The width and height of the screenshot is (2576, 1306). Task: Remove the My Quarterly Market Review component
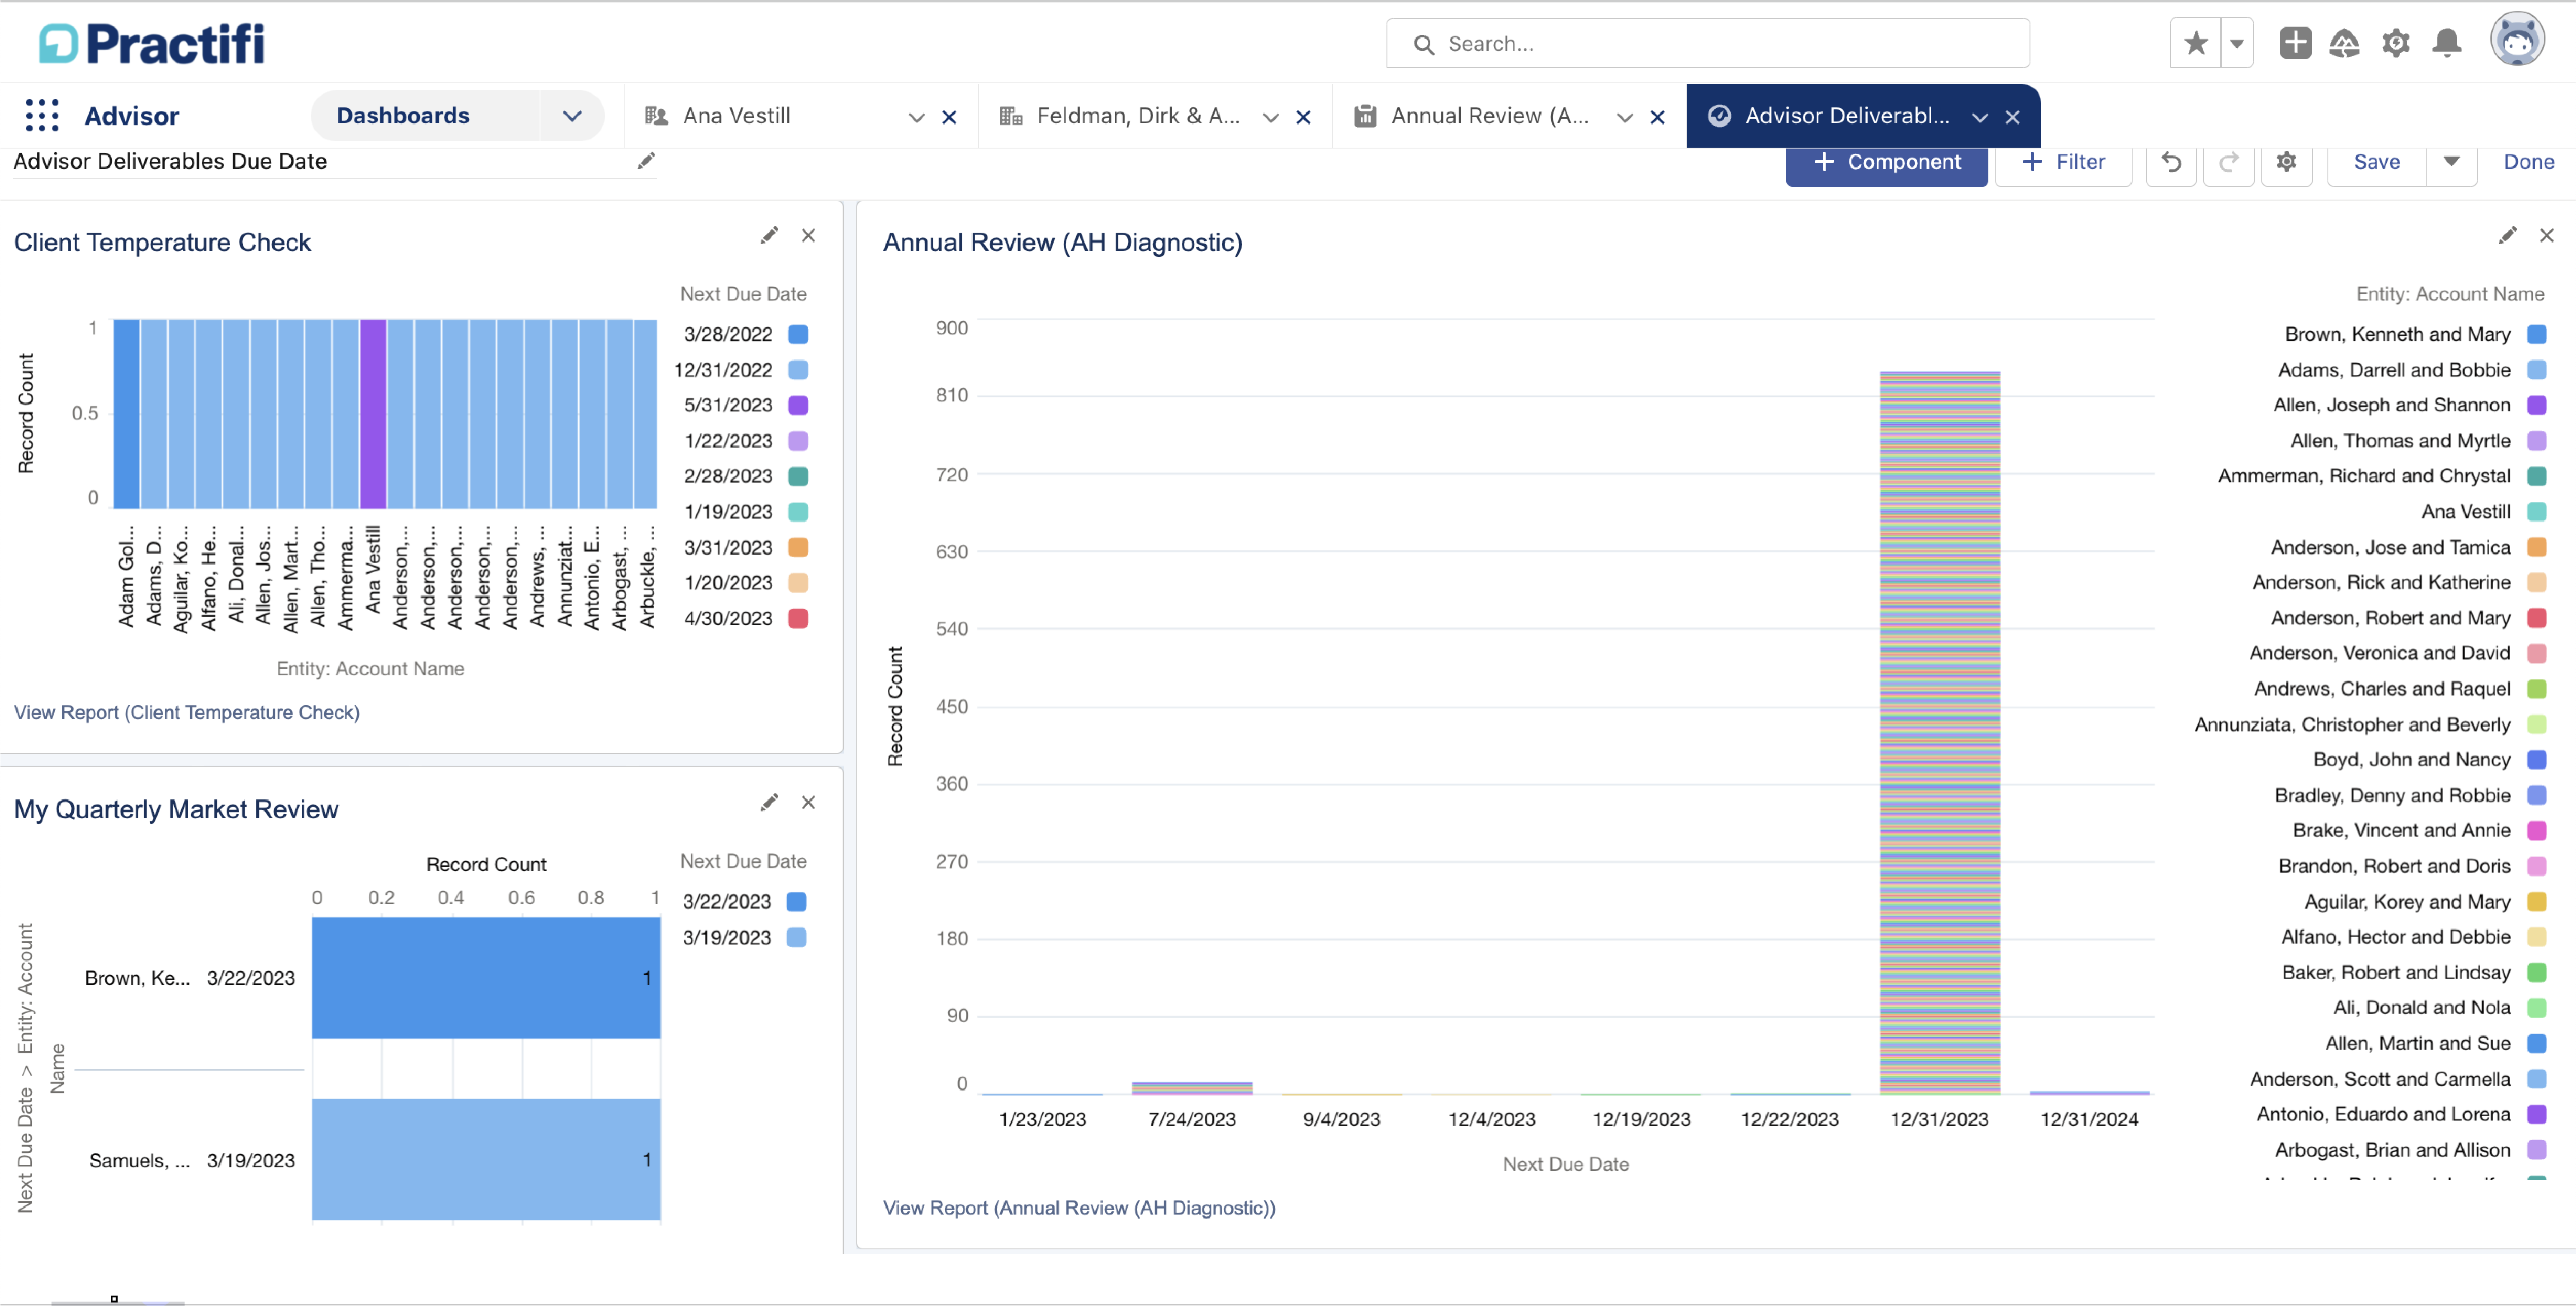808,803
